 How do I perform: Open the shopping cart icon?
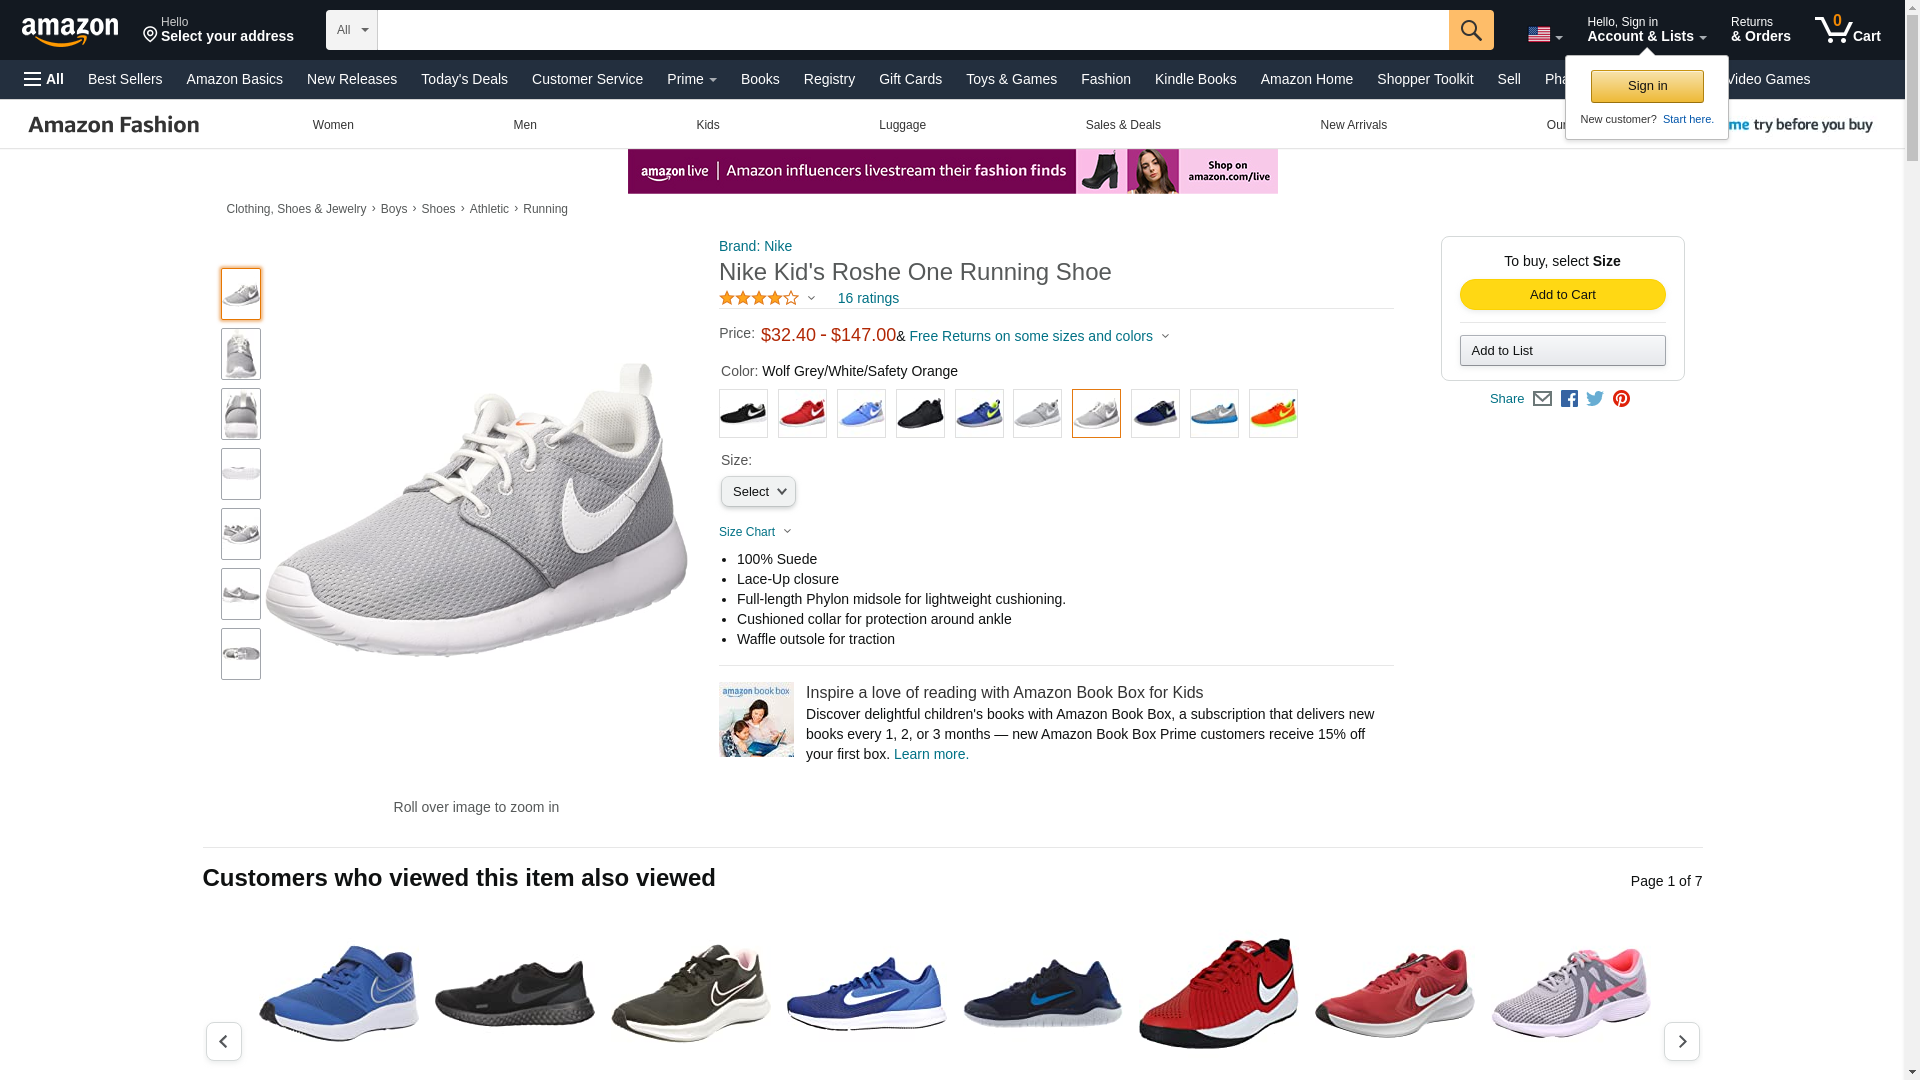click(1846, 30)
